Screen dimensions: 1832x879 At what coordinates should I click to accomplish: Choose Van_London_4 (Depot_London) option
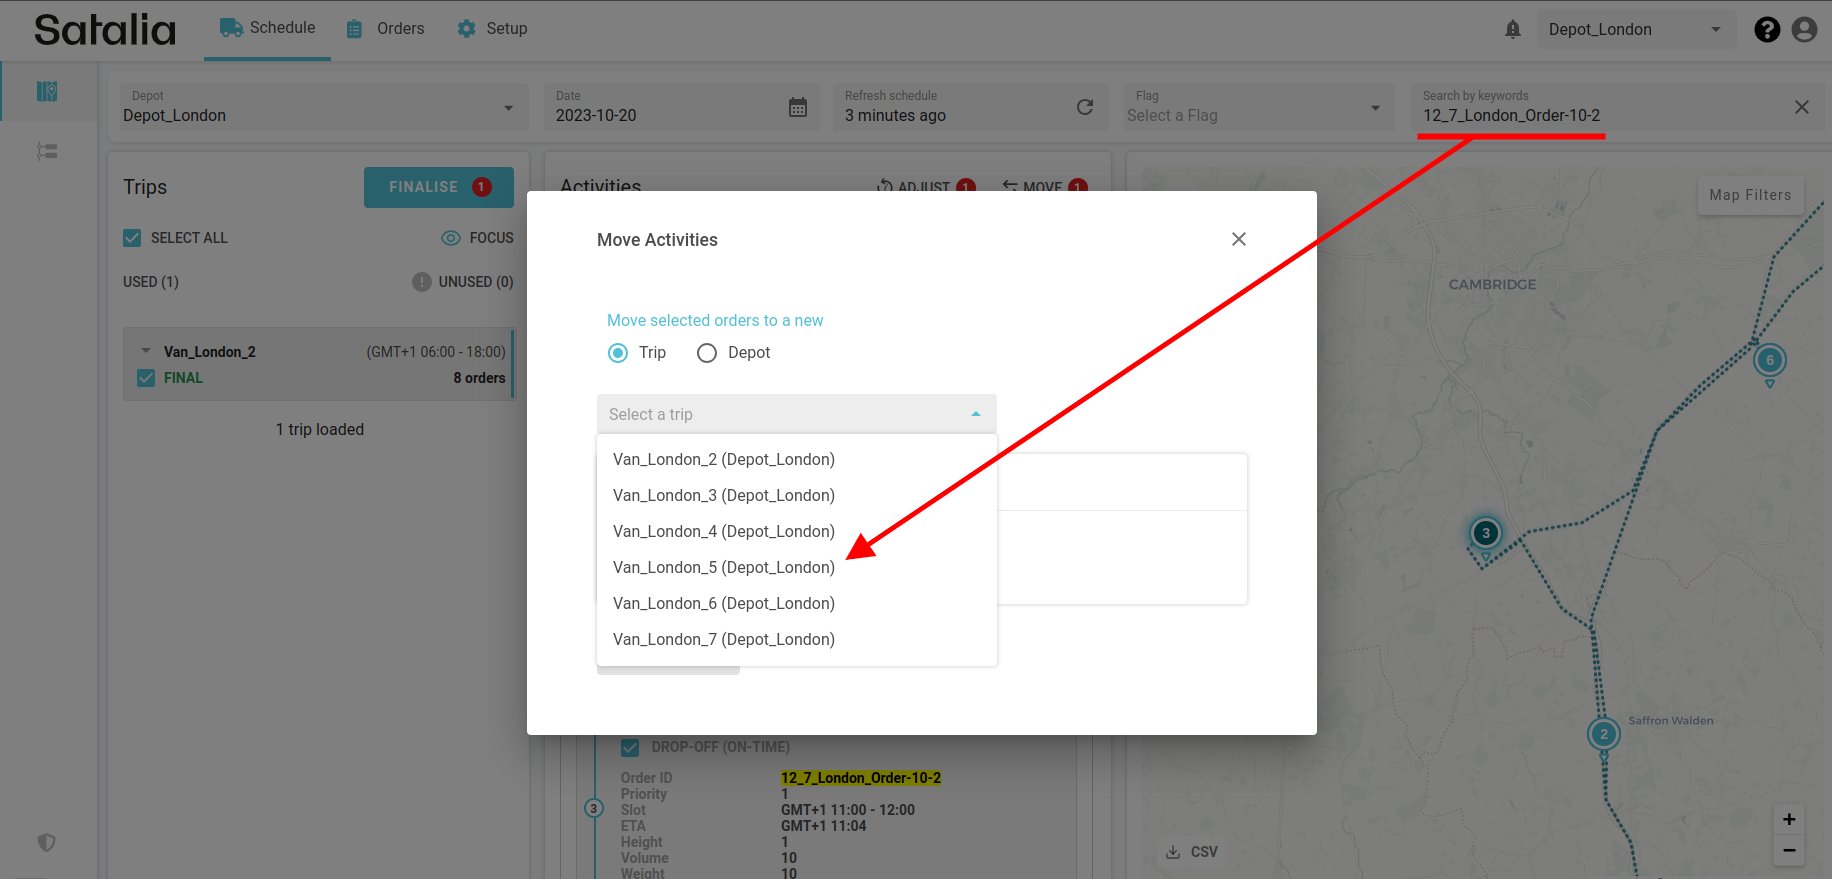[x=797, y=531]
